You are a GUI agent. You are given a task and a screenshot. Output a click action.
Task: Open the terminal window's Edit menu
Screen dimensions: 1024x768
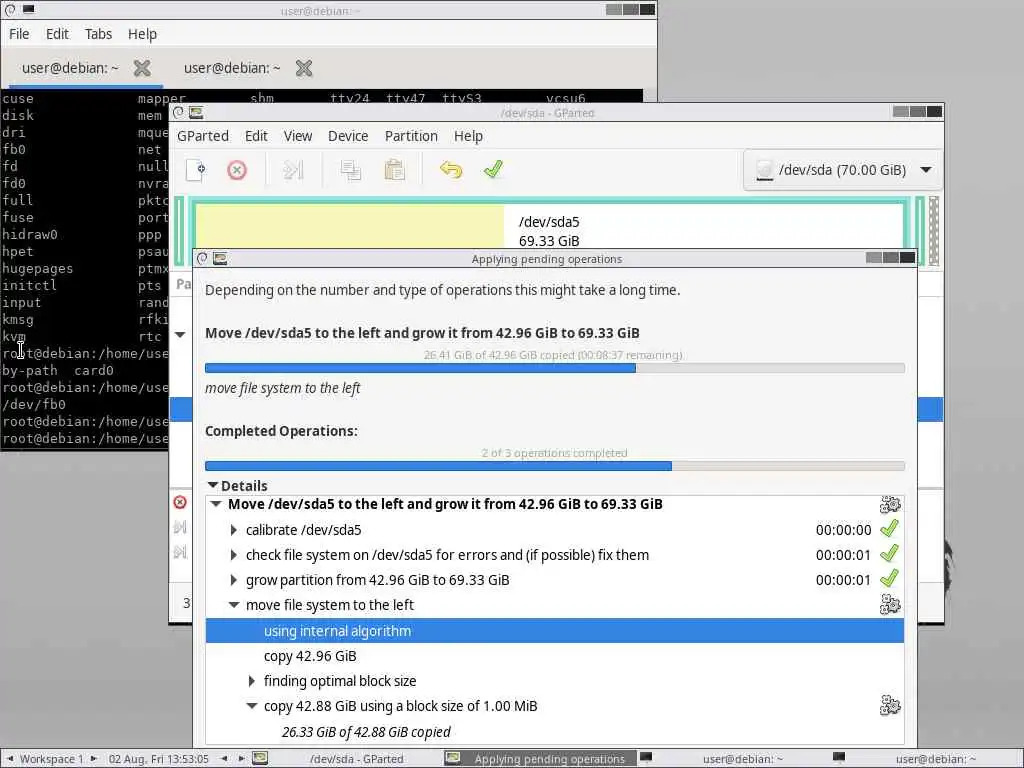click(x=57, y=34)
